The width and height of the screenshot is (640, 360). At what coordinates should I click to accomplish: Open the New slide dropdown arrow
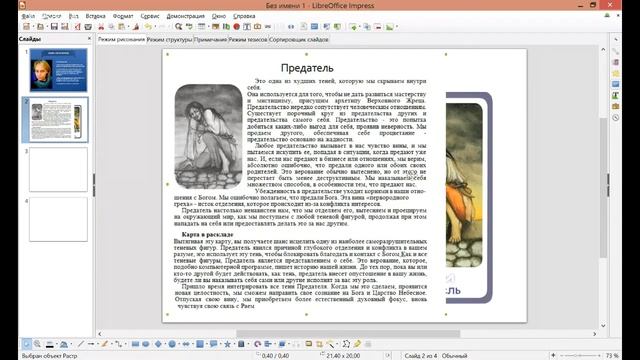(x=360, y=27)
